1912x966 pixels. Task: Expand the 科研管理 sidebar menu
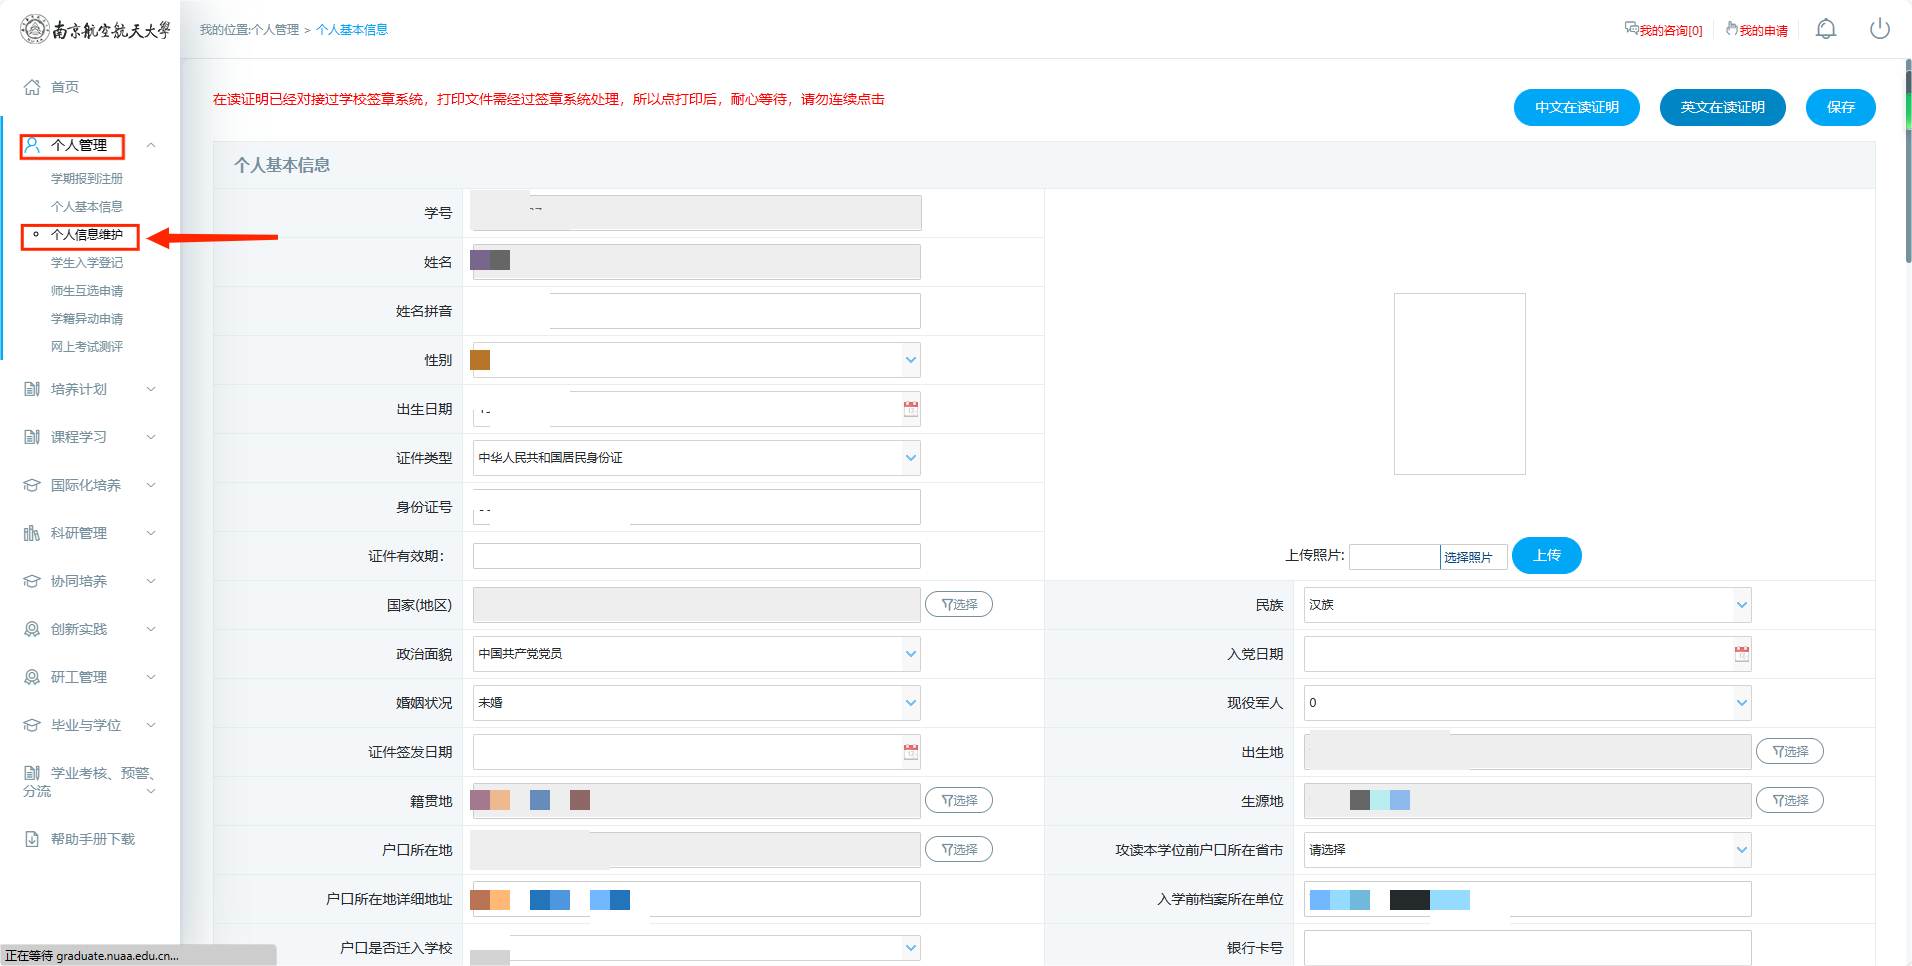90,533
